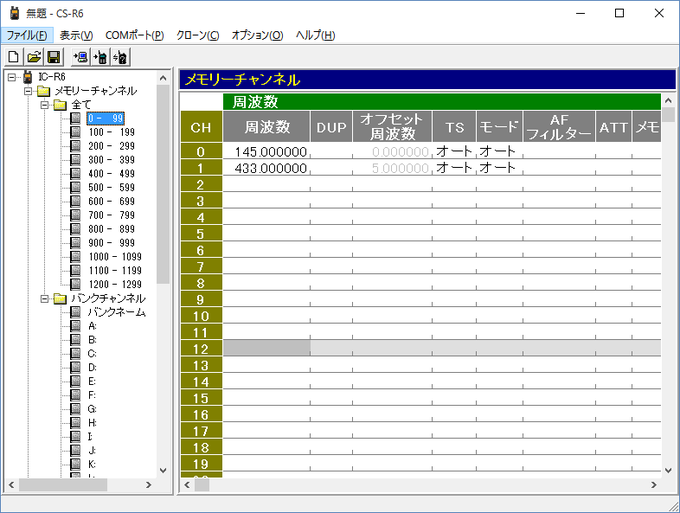Screen dimensions: 680x513
Task: Click the DUP column header
Action: click(331, 127)
